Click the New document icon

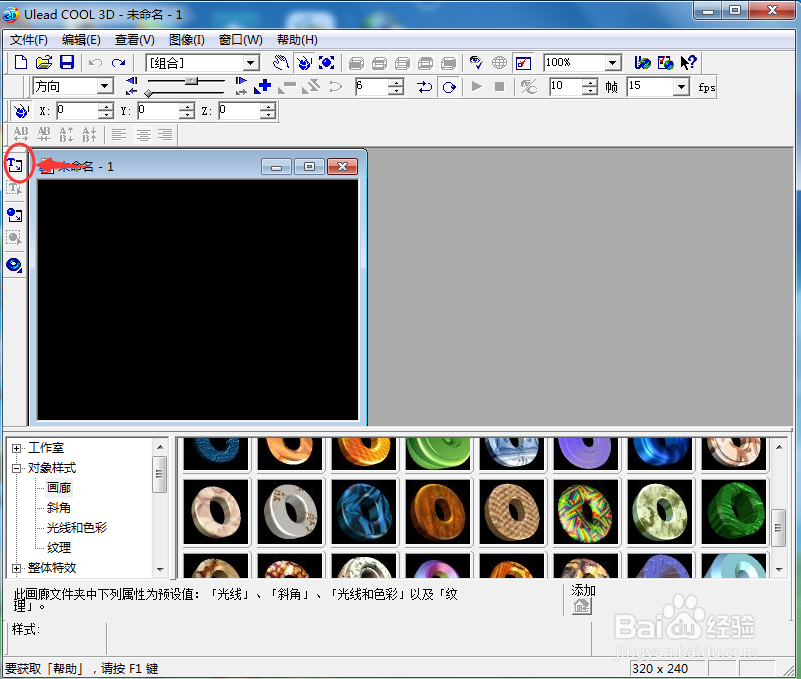pyautogui.click(x=21, y=62)
